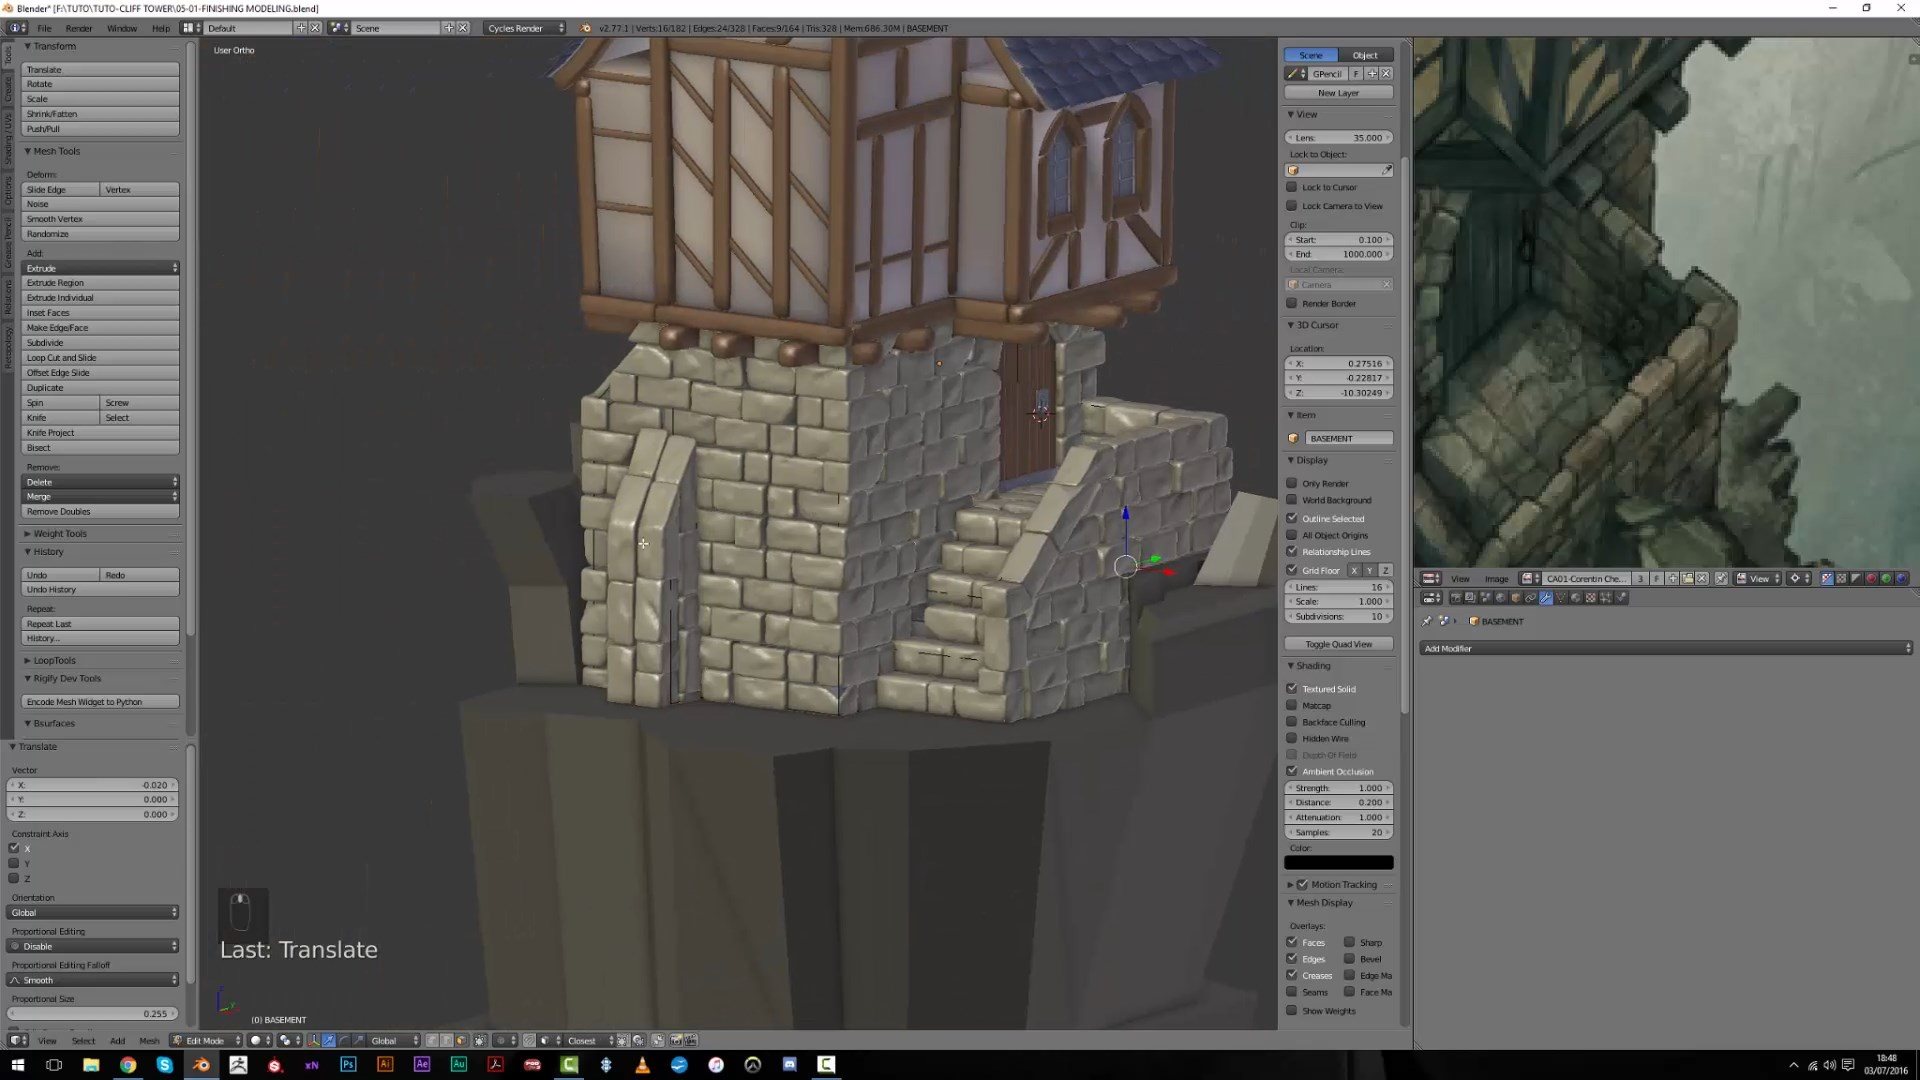Click the Remove Doubles button
The image size is (1920, 1080).
100,512
